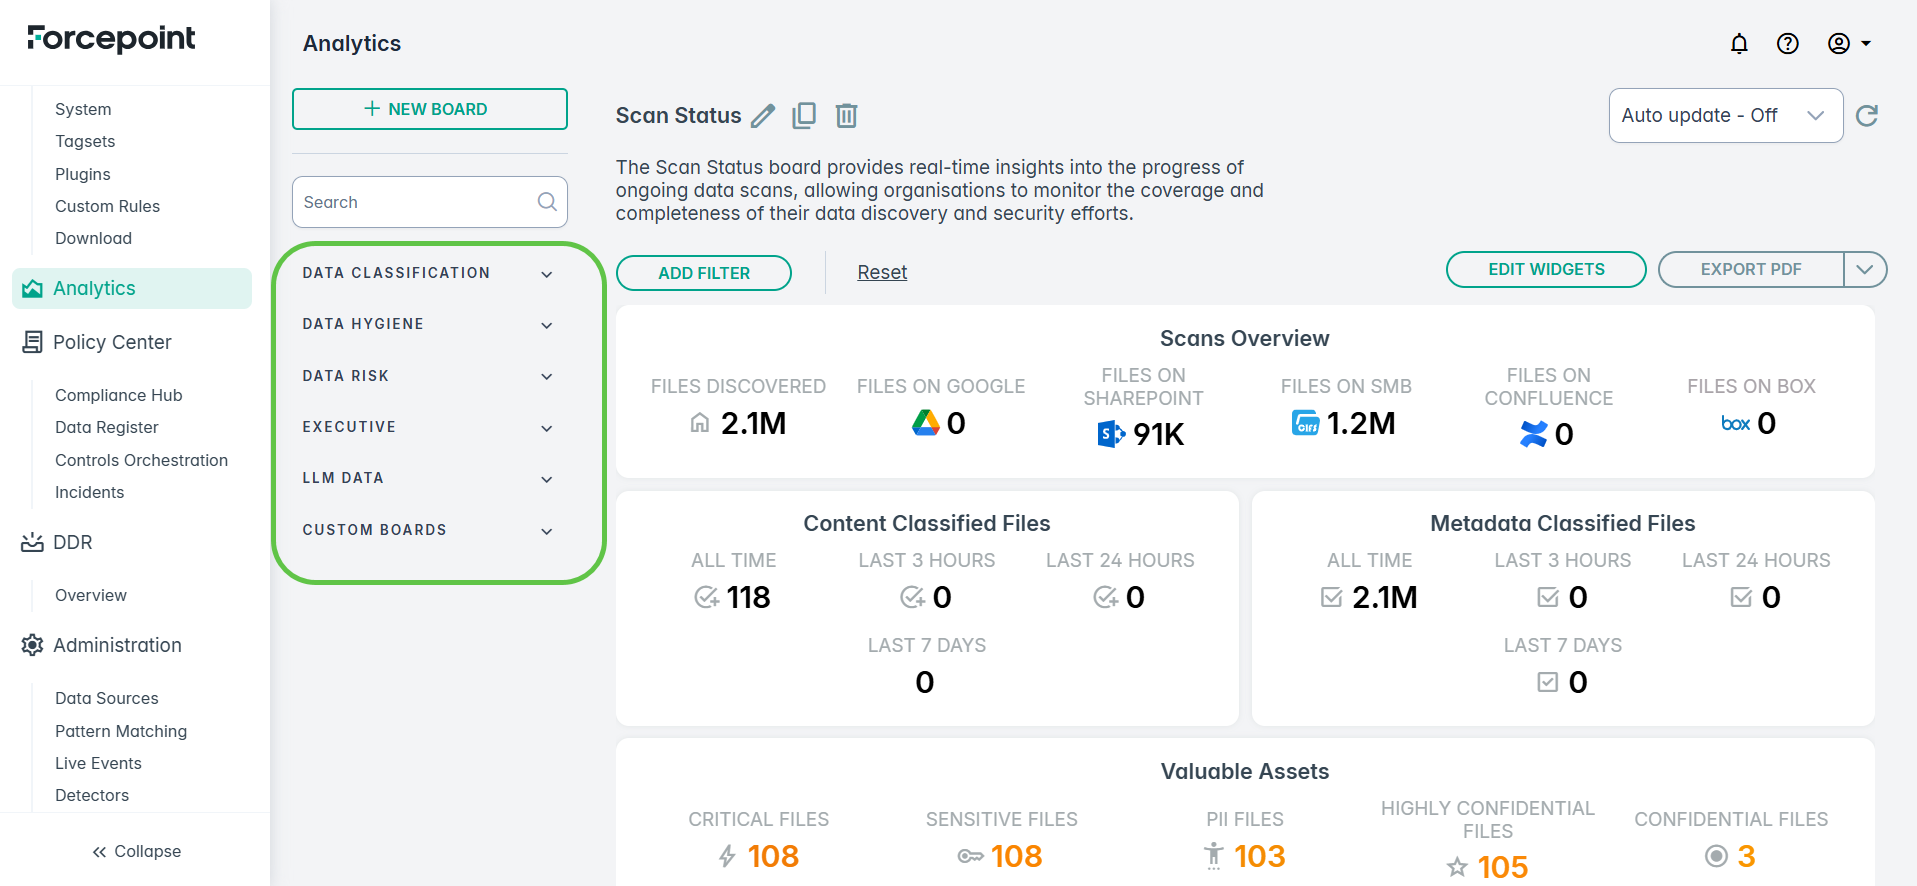Open Policy Center in the sidebar
Screen dimensions: 1917x886
[x=112, y=342]
